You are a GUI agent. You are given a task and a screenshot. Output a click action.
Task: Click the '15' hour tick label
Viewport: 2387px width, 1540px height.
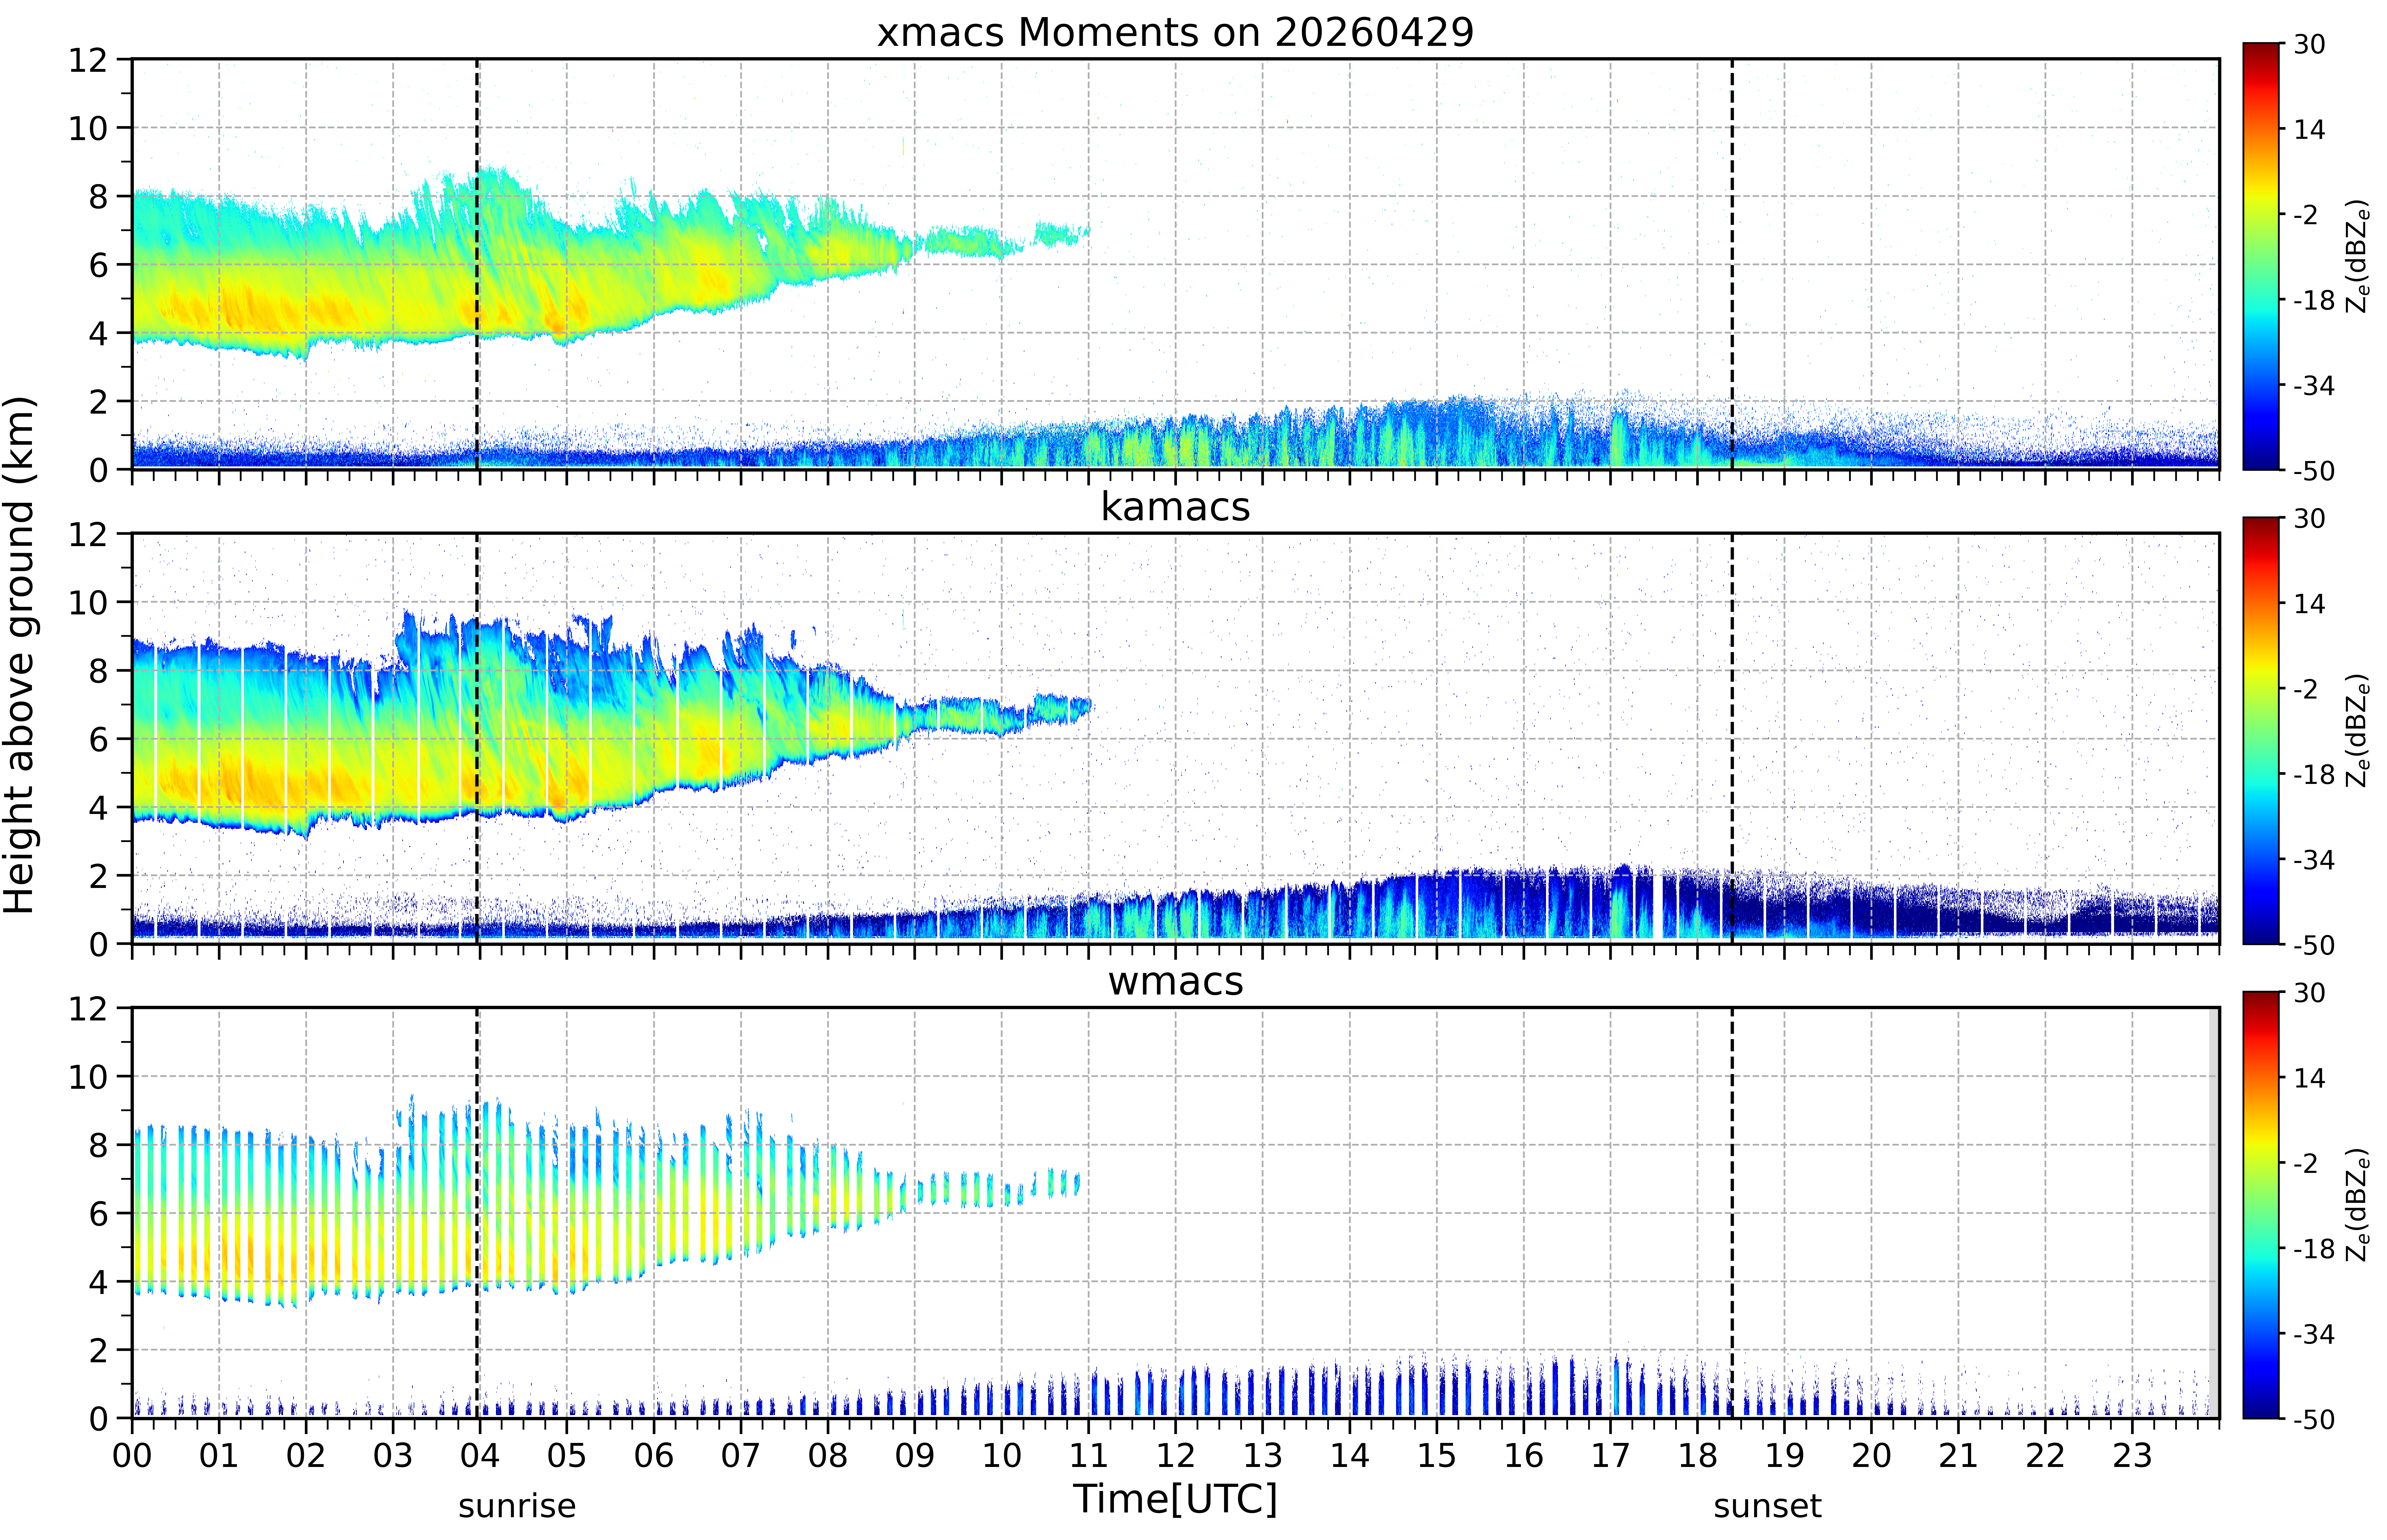click(x=1437, y=1456)
